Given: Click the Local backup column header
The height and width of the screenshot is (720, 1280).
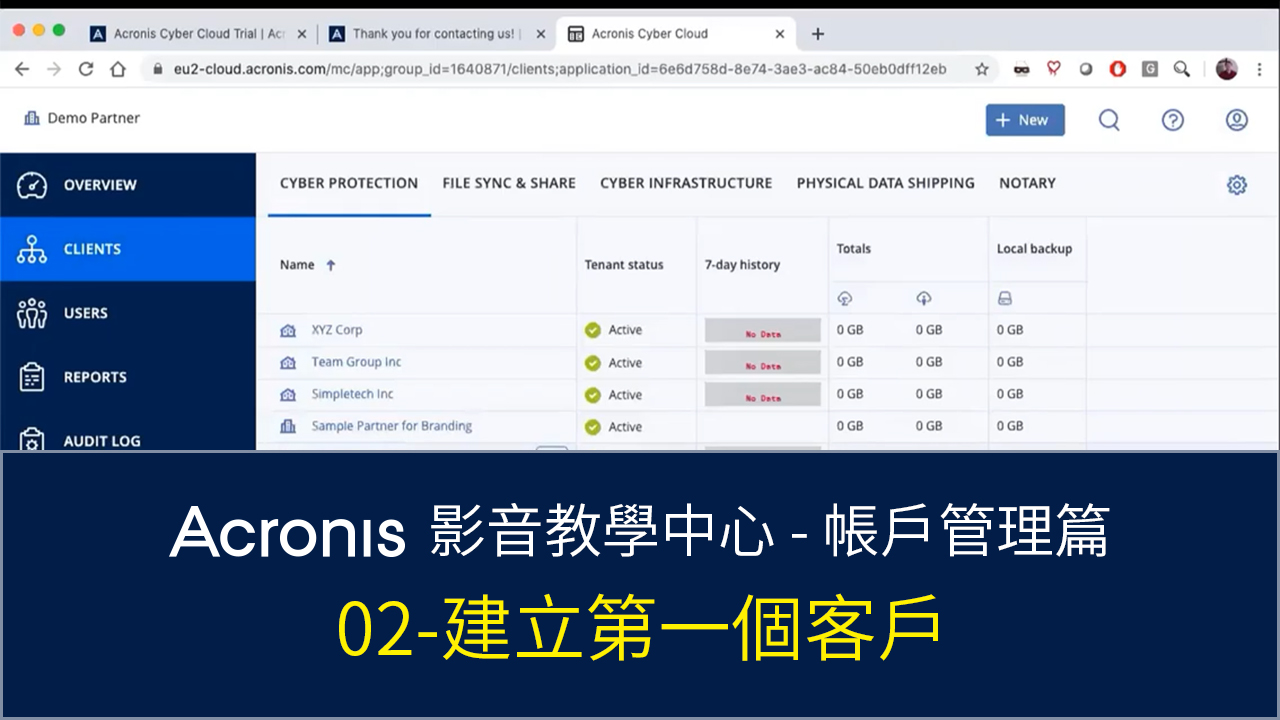Looking at the screenshot, I should click(x=1034, y=249).
